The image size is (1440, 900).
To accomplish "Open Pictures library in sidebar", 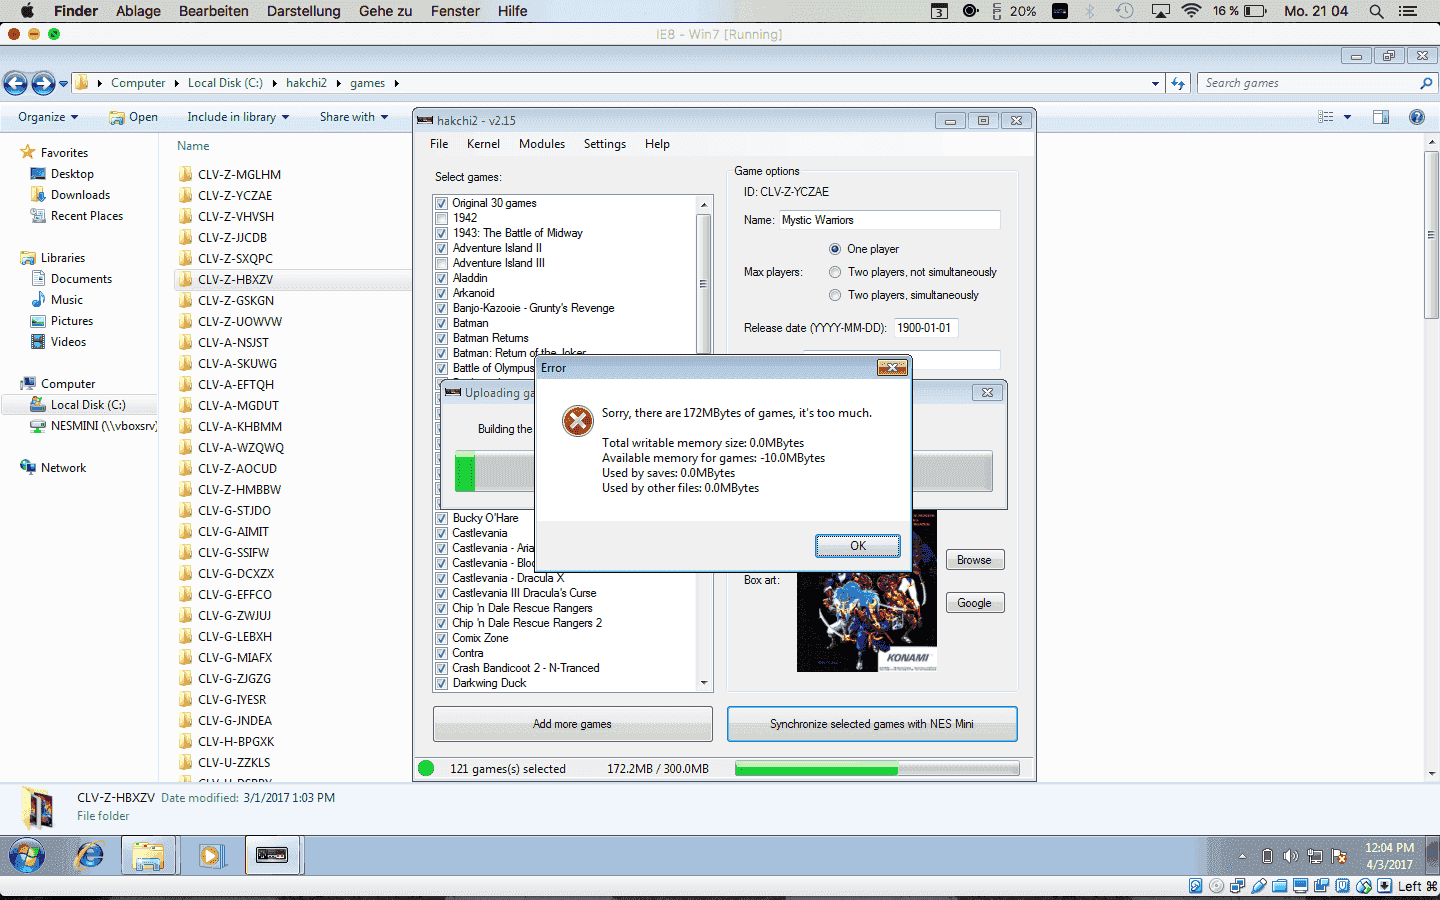I will click(72, 321).
